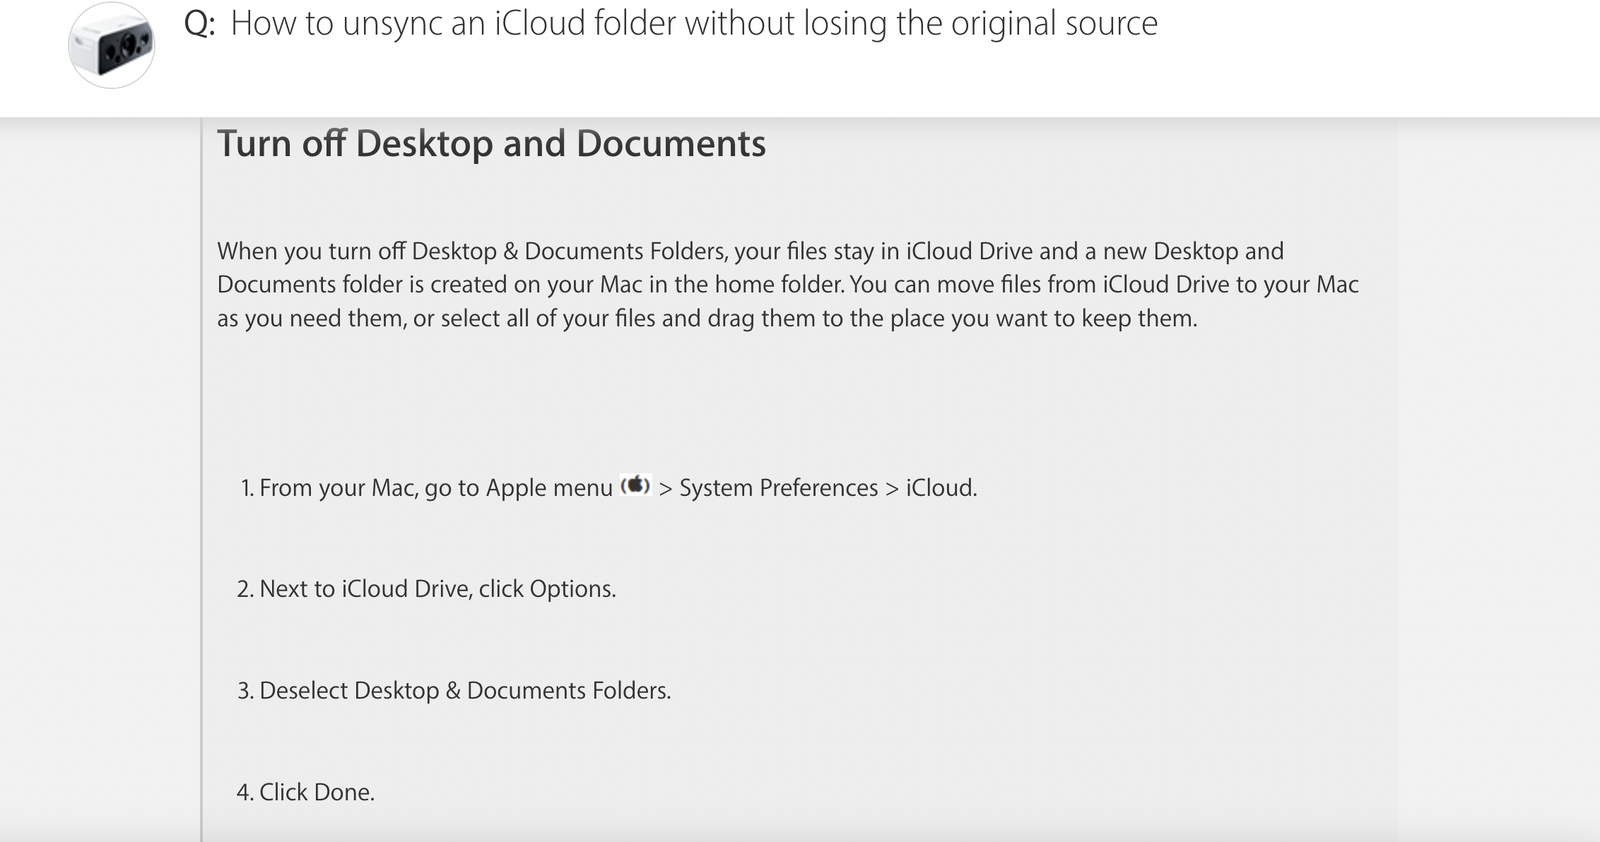Click step 4 'Click Done.'

coord(305,792)
